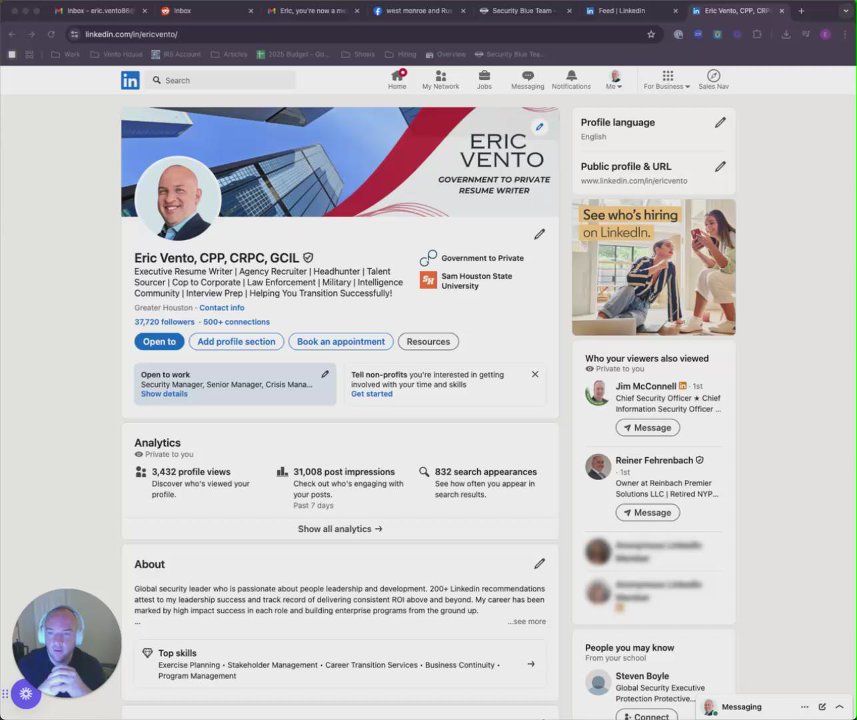Click Book an appointment button
The height and width of the screenshot is (720, 857).
[341, 342]
